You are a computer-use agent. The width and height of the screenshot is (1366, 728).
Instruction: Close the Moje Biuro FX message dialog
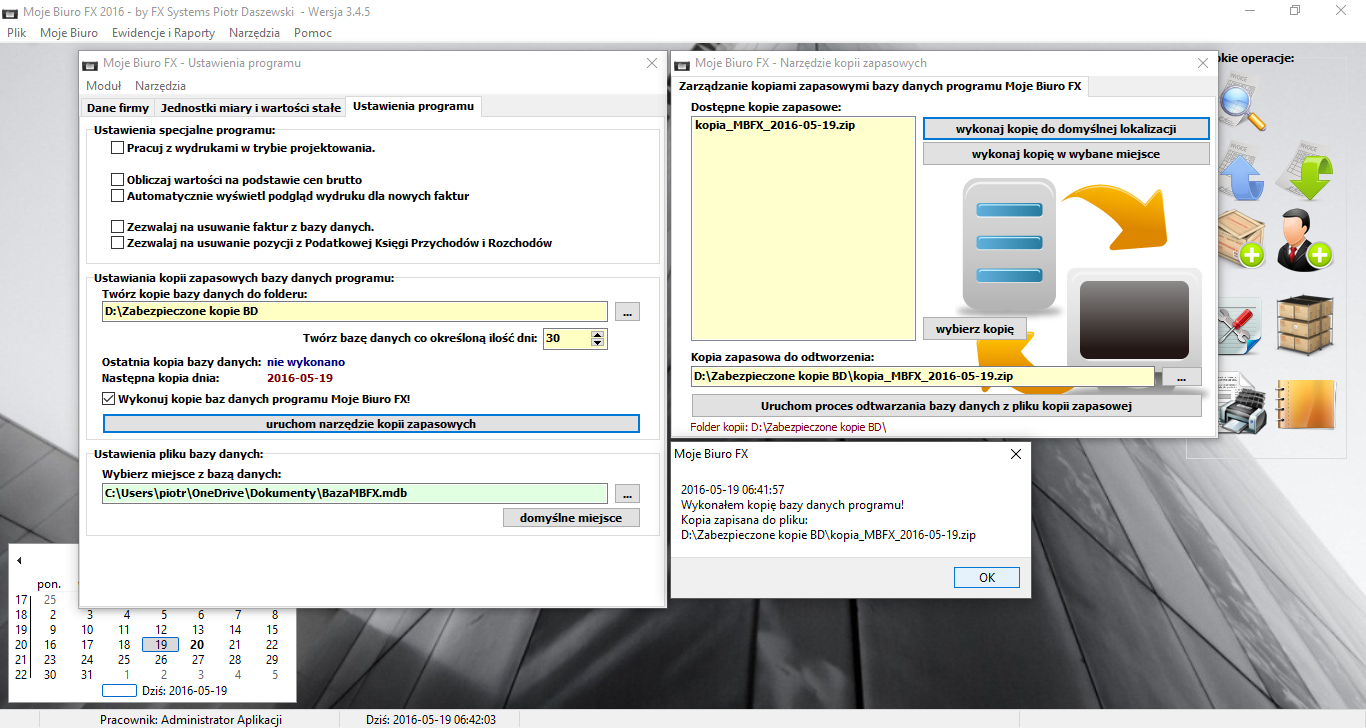tap(1016, 453)
